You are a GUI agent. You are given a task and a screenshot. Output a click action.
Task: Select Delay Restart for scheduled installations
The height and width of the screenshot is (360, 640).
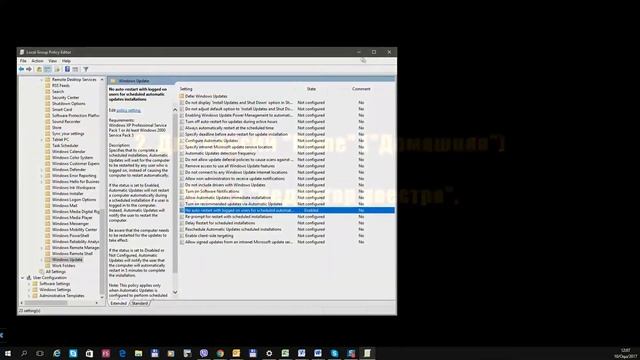coord(220,223)
